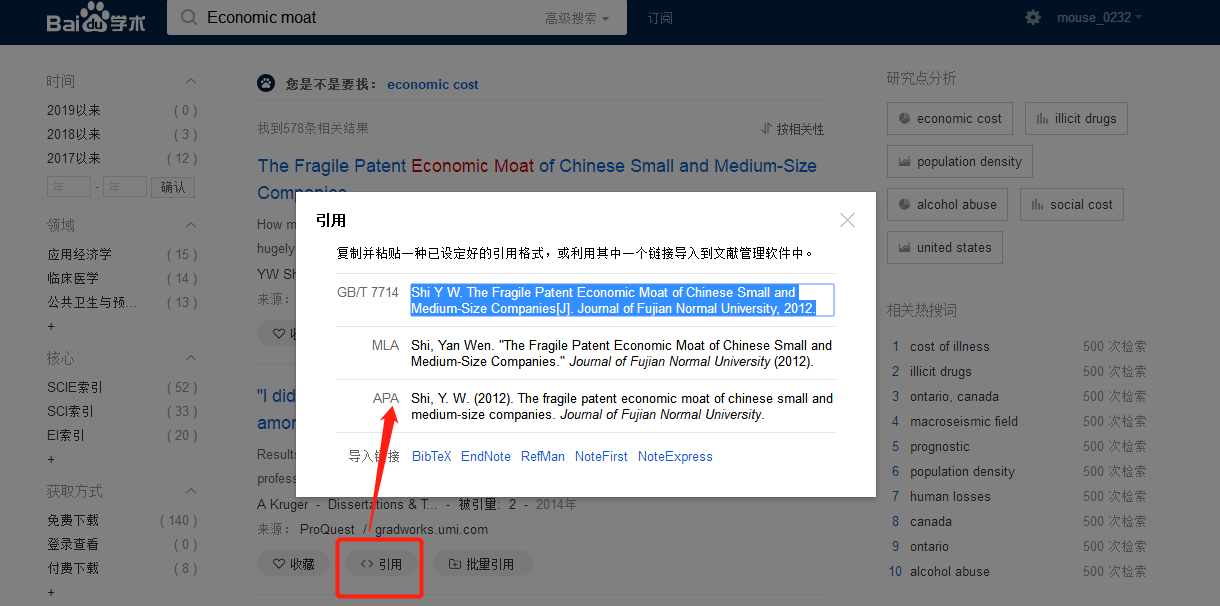Click author A Kruger

click(x=282, y=504)
